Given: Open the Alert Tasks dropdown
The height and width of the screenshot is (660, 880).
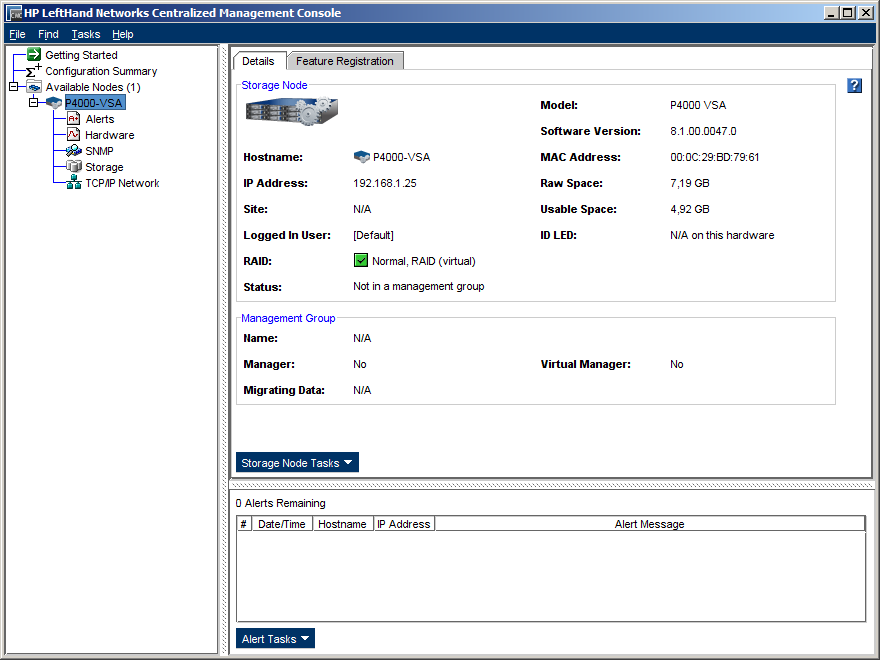Looking at the screenshot, I should [275, 639].
